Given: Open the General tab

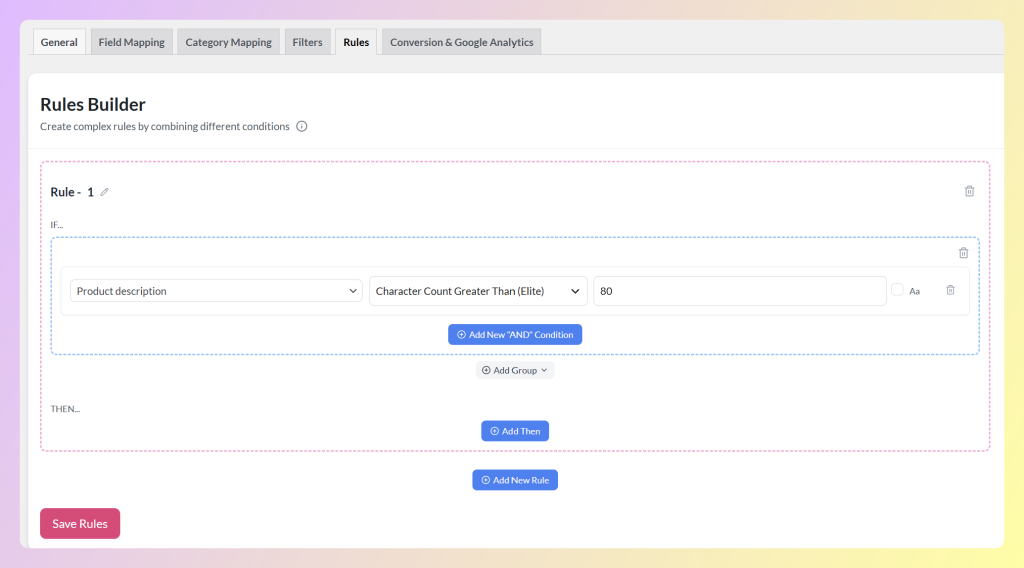Looking at the screenshot, I should pyautogui.click(x=59, y=42).
